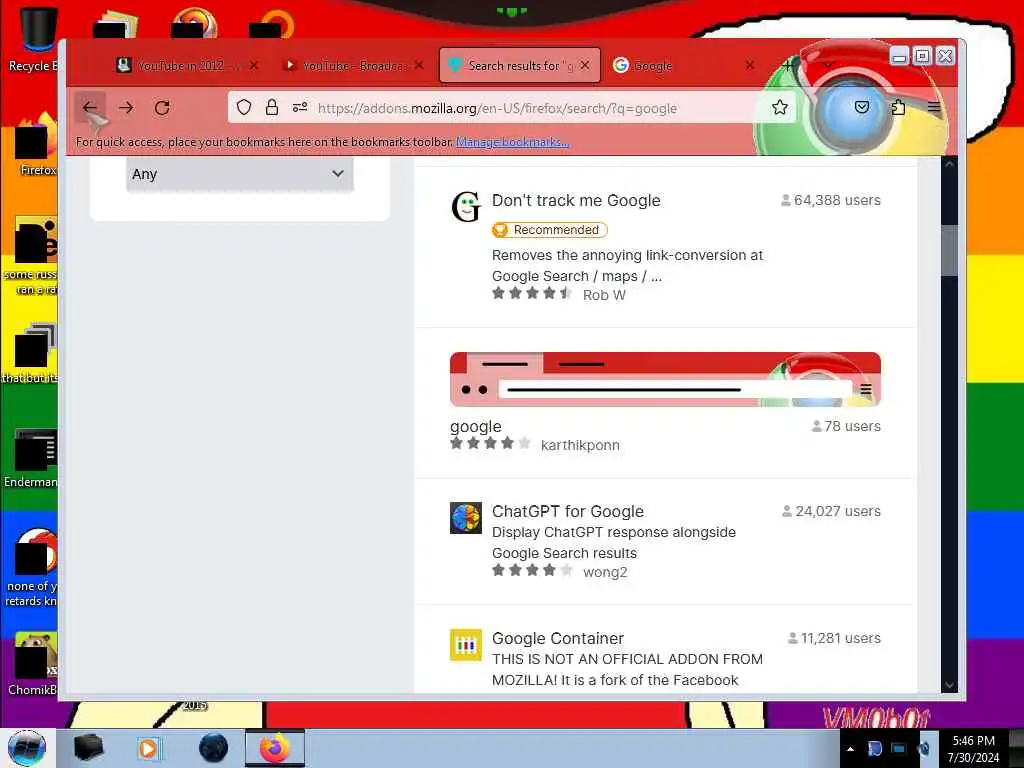Click the Google Container yellow icon
1024x768 pixels.
pyautogui.click(x=466, y=645)
